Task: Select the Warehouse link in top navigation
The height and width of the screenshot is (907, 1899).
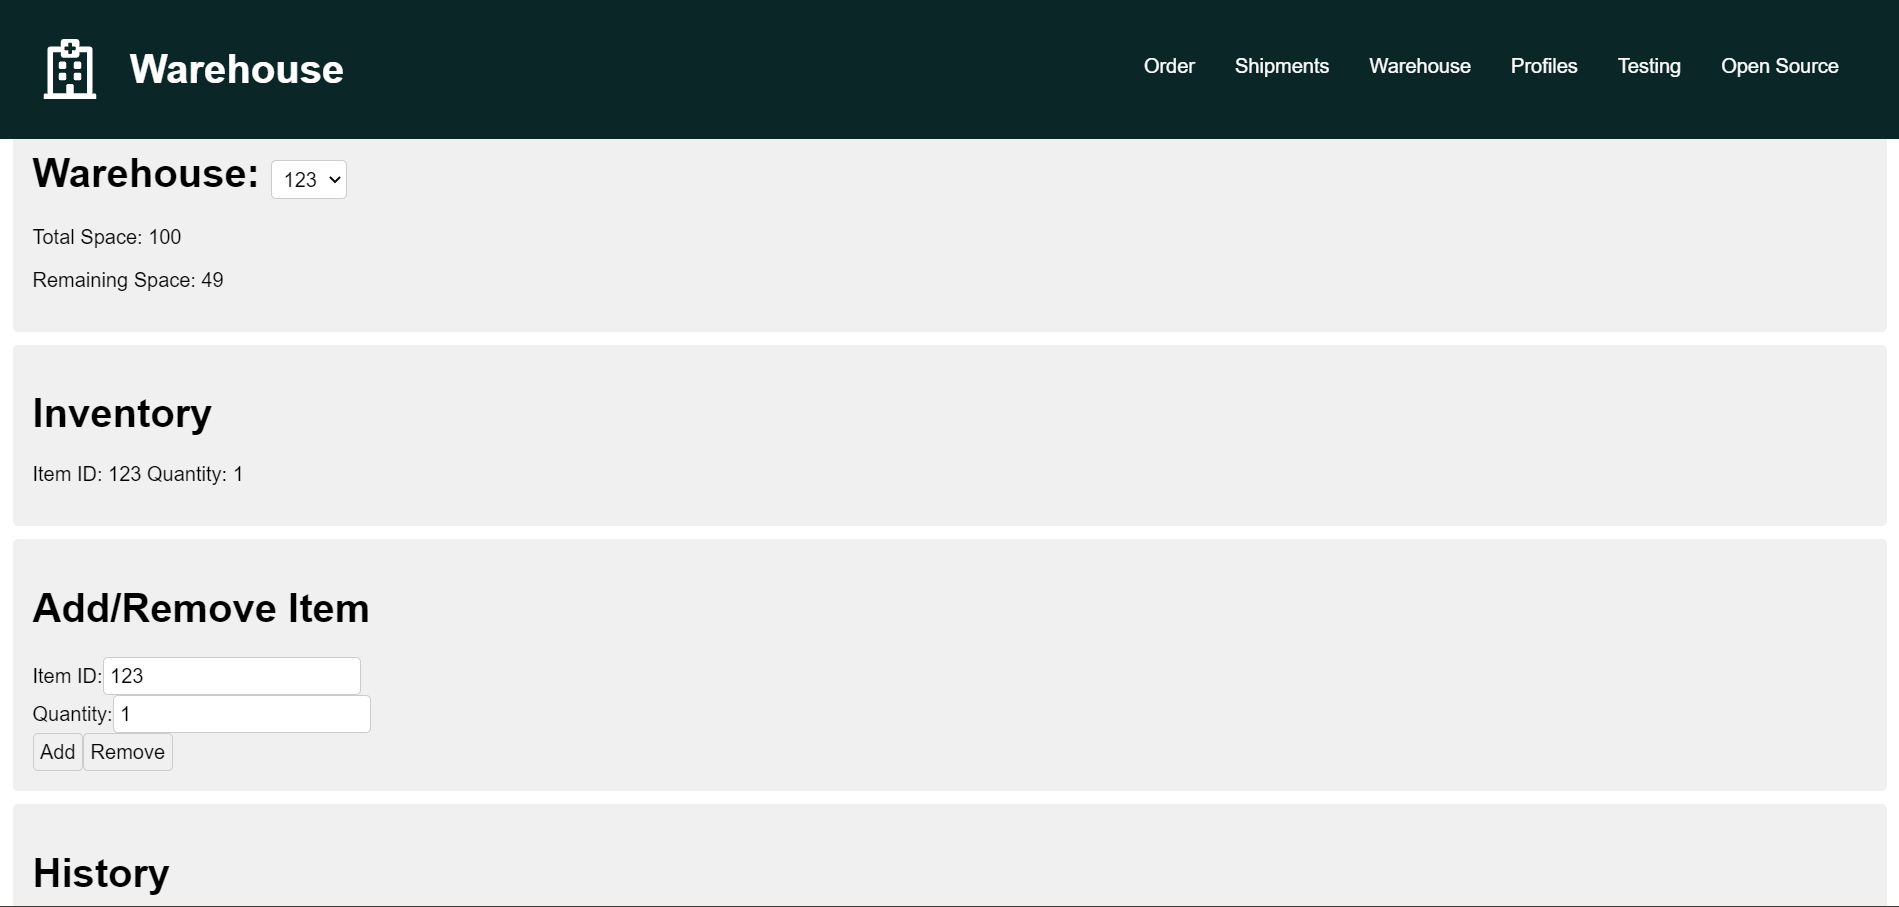Action: pos(1419,66)
